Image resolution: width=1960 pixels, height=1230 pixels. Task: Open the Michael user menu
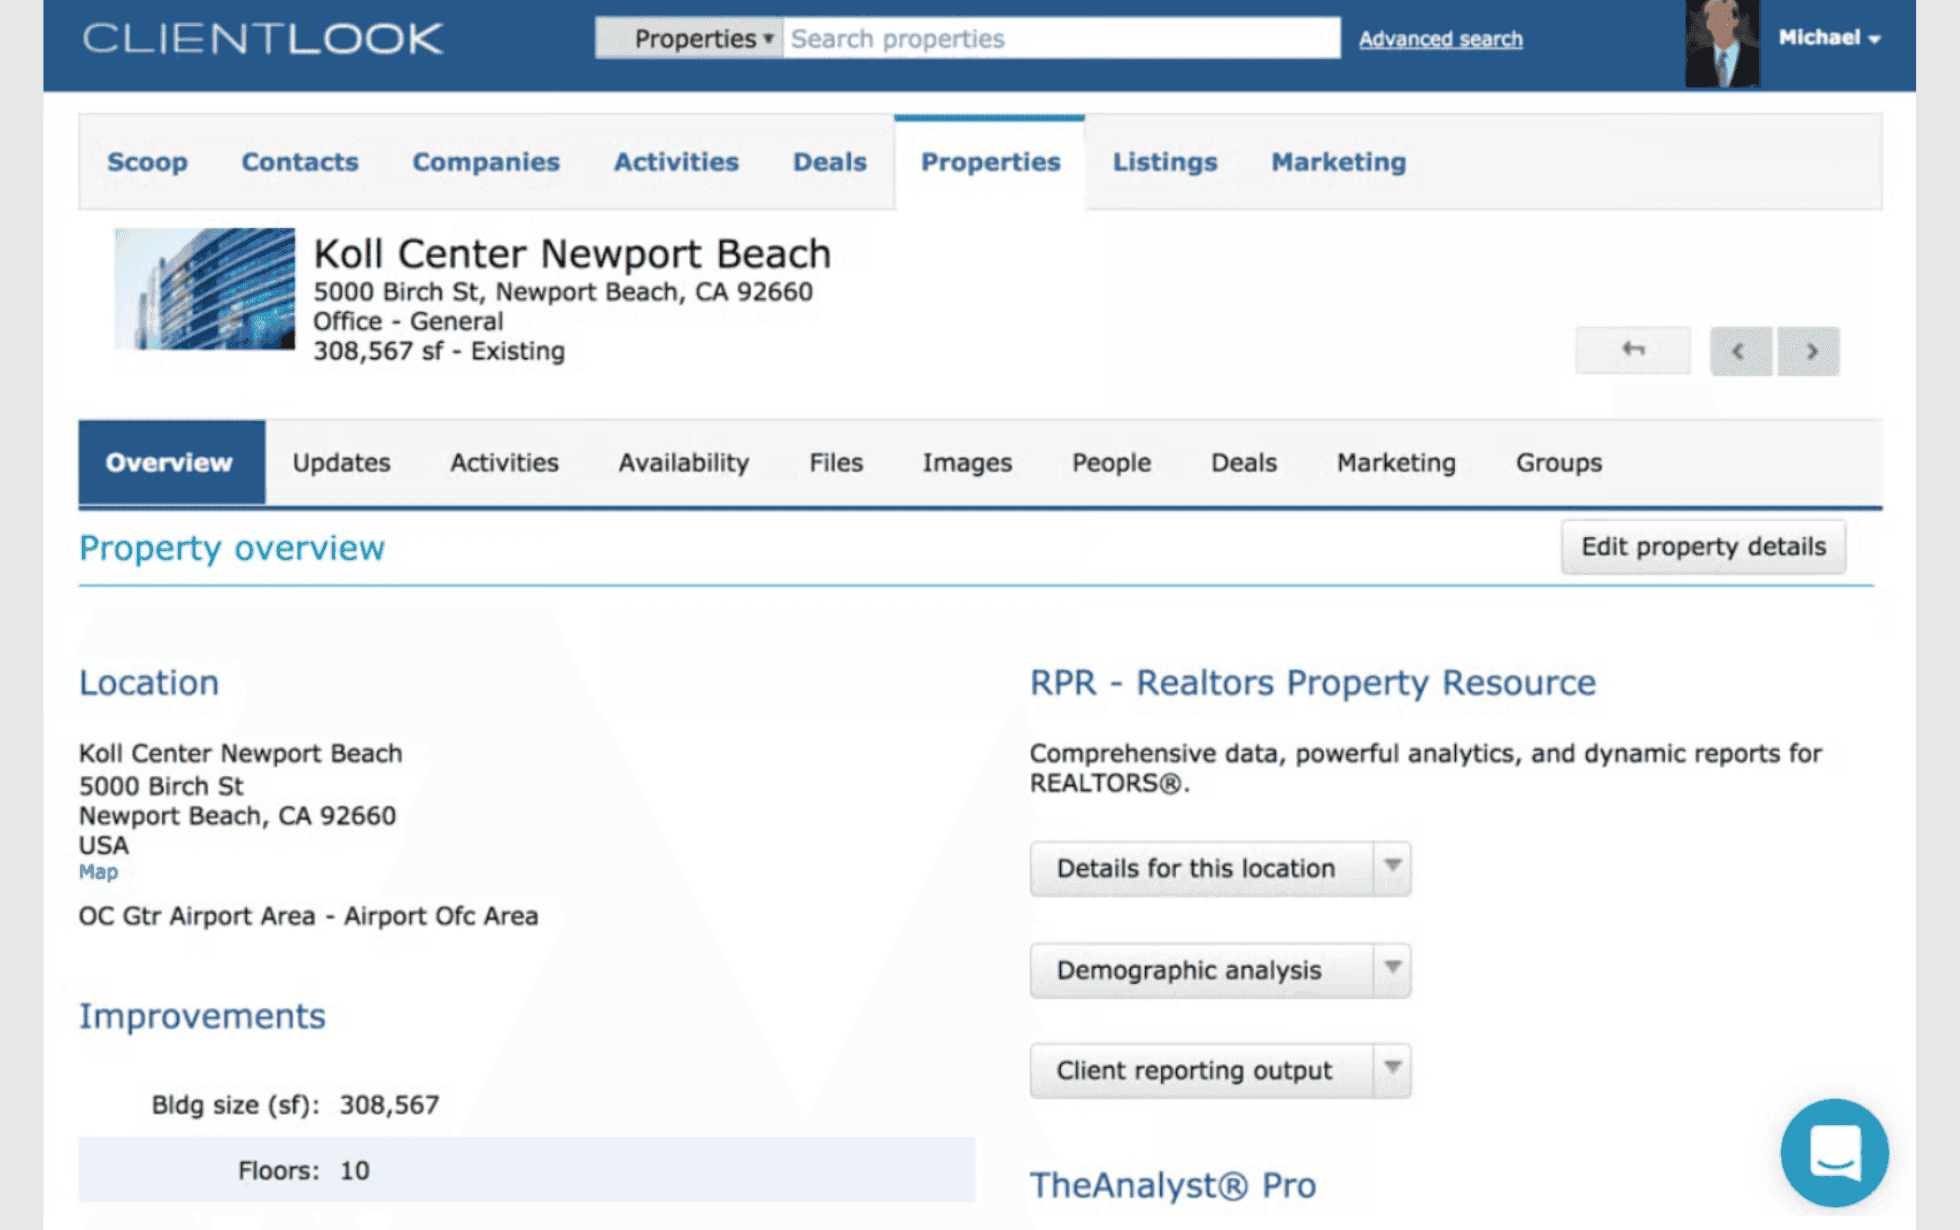tap(1829, 38)
